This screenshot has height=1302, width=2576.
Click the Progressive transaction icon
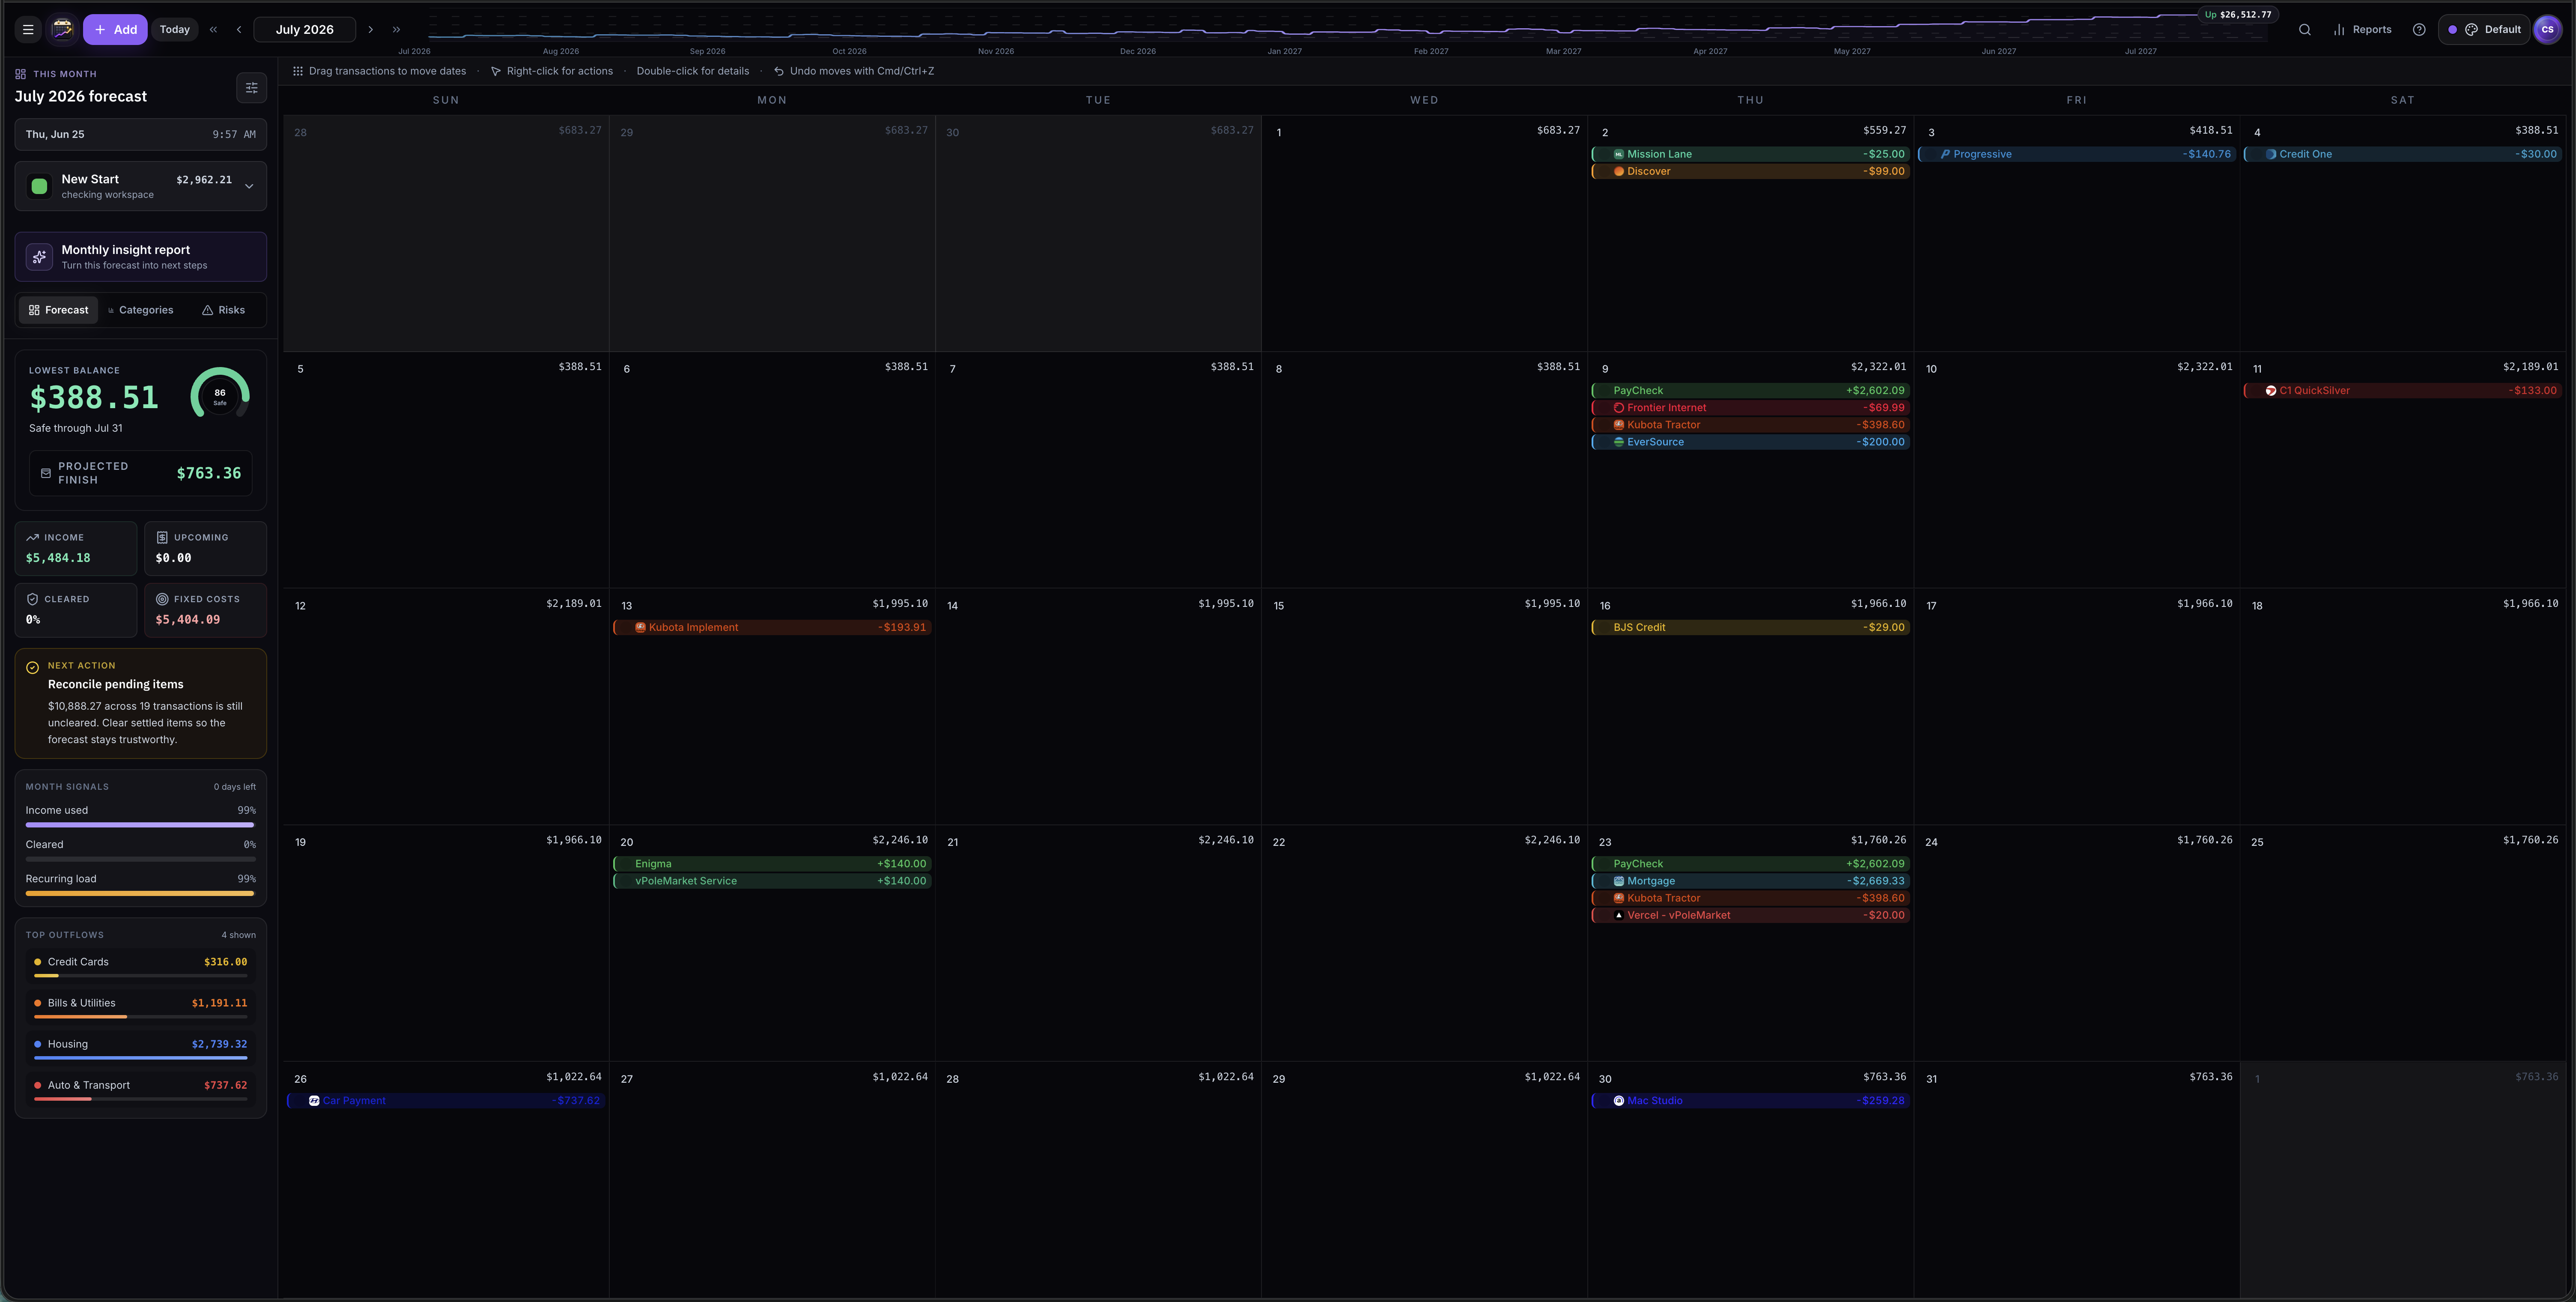point(1945,154)
